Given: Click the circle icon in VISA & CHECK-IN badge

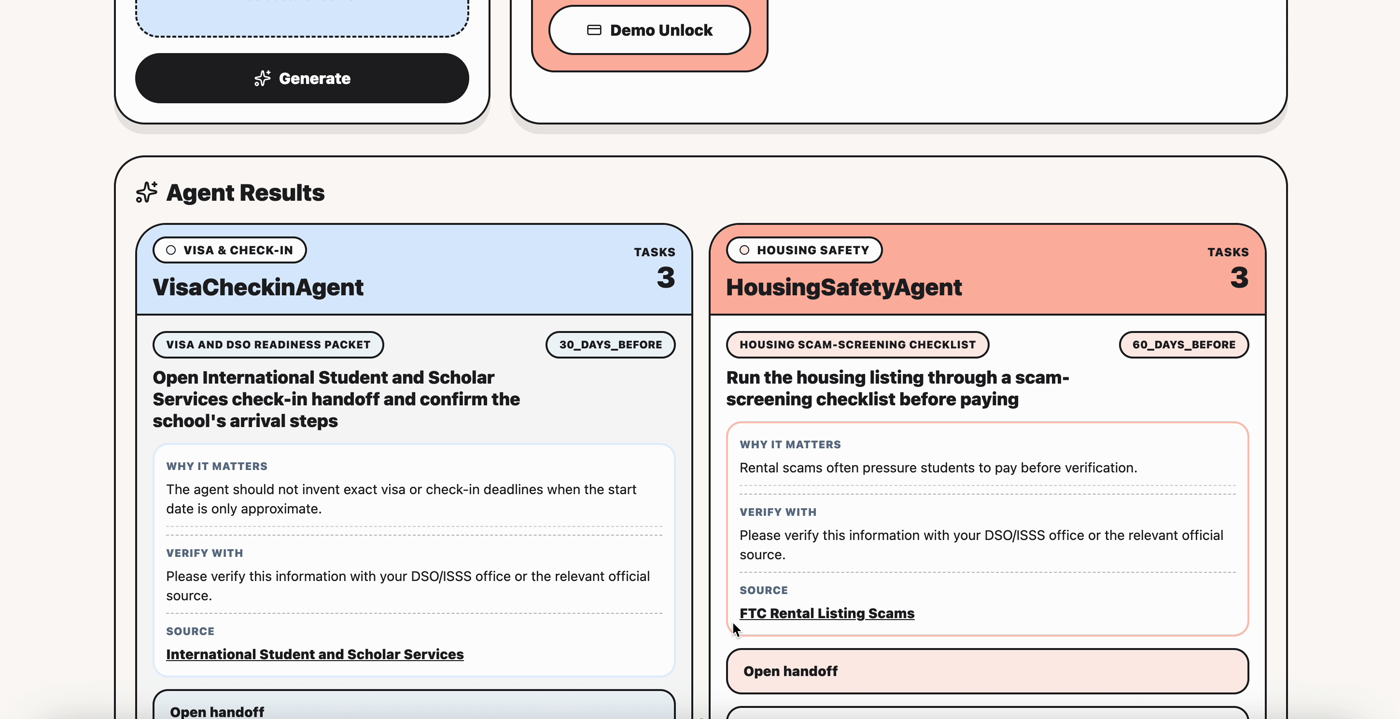Looking at the screenshot, I should tap(171, 250).
